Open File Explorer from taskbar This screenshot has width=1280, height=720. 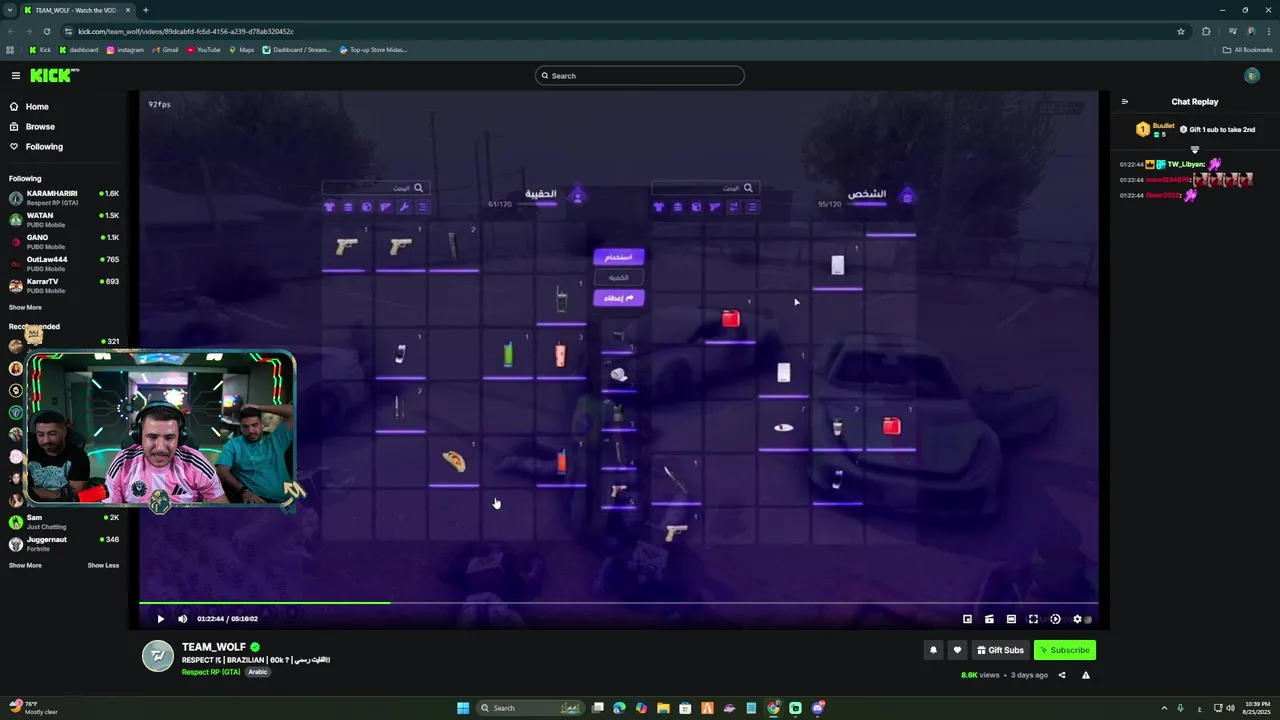[663, 708]
